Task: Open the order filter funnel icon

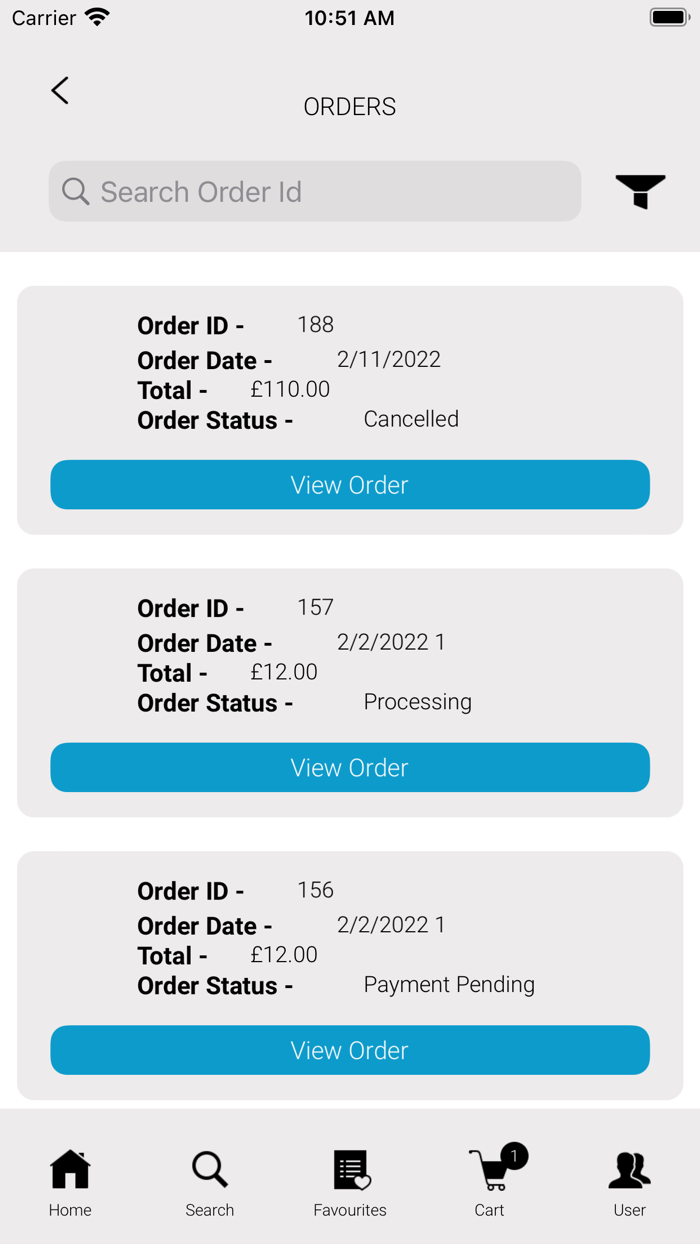Action: click(640, 191)
